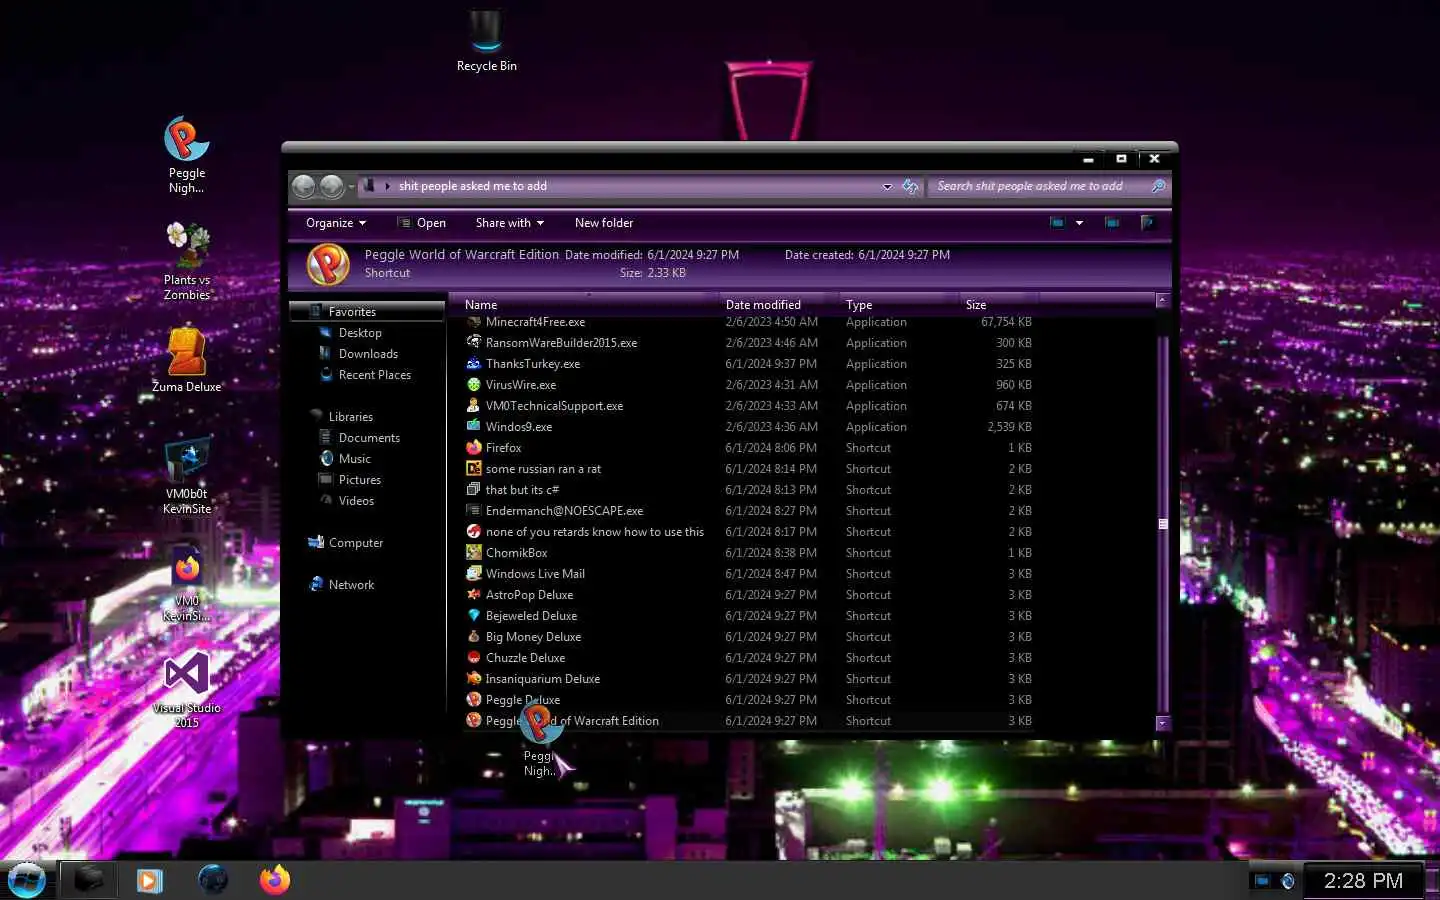Select the Zuma Deluxe desktop icon
Screen dimensions: 1440x900
[187, 360]
